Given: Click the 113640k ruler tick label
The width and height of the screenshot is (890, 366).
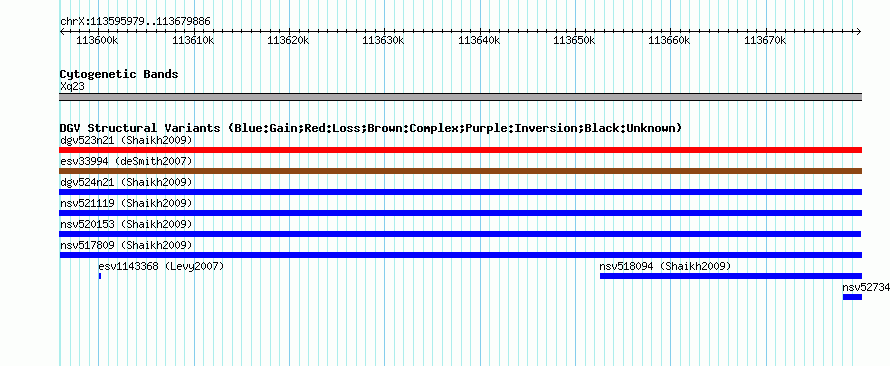Looking at the screenshot, I should [x=479, y=40].
